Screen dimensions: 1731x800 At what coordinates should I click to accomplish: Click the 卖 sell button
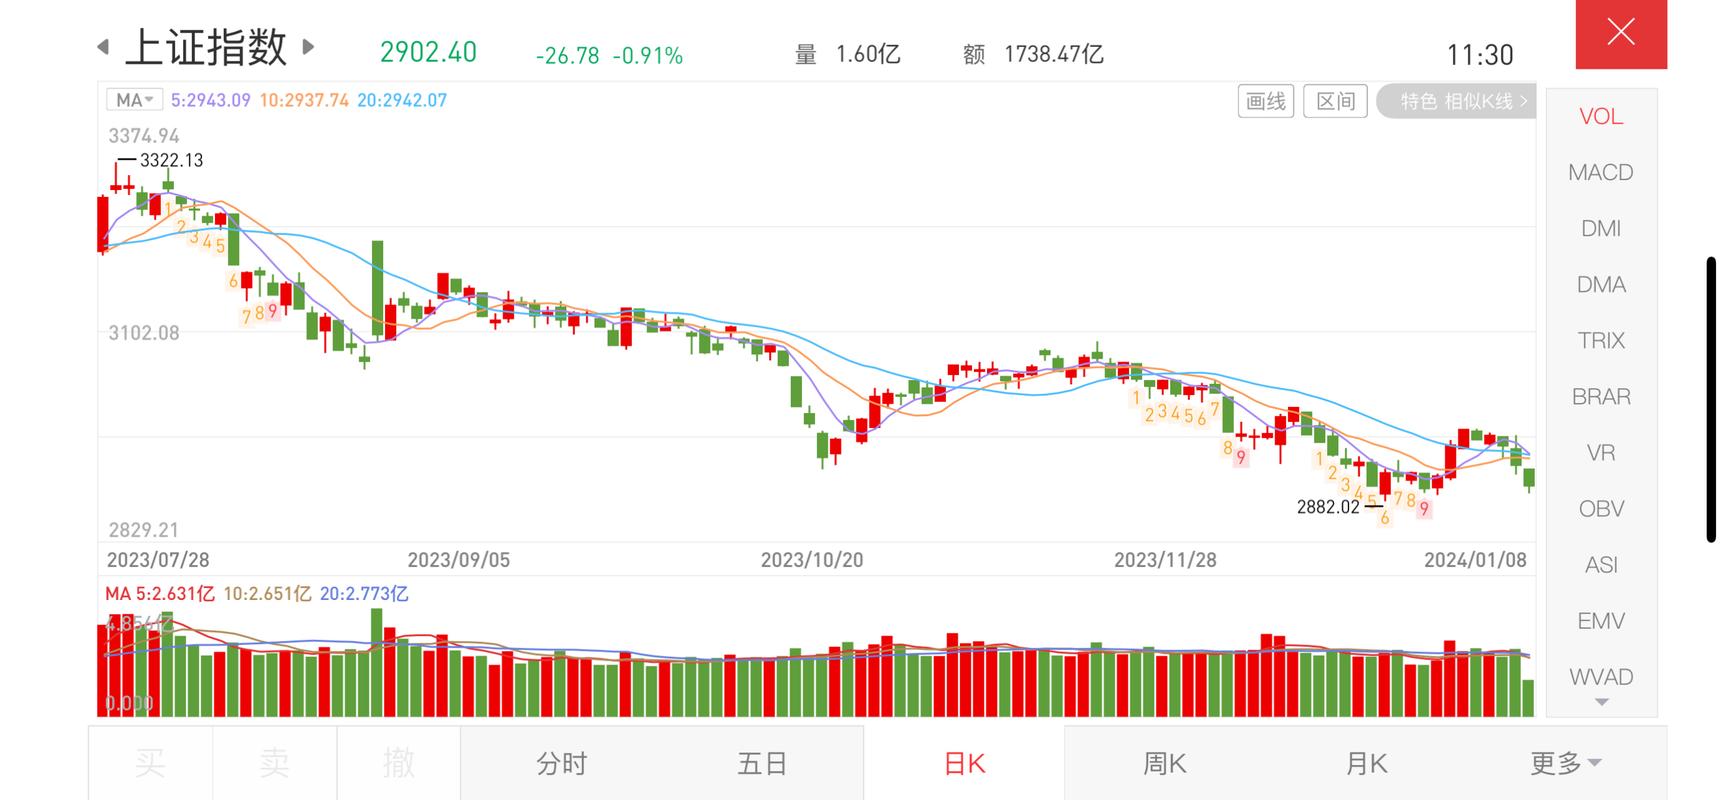pyautogui.click(x=273, y=762)
